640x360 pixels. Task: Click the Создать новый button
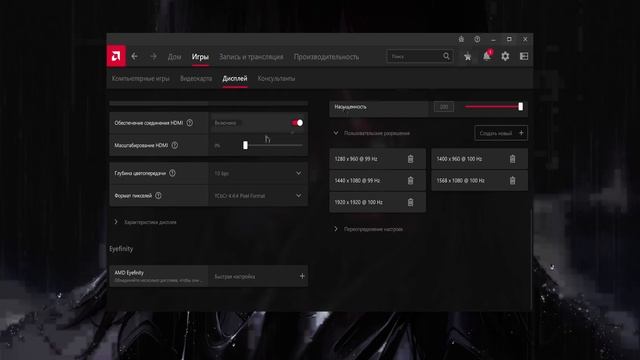coord(501,133)
